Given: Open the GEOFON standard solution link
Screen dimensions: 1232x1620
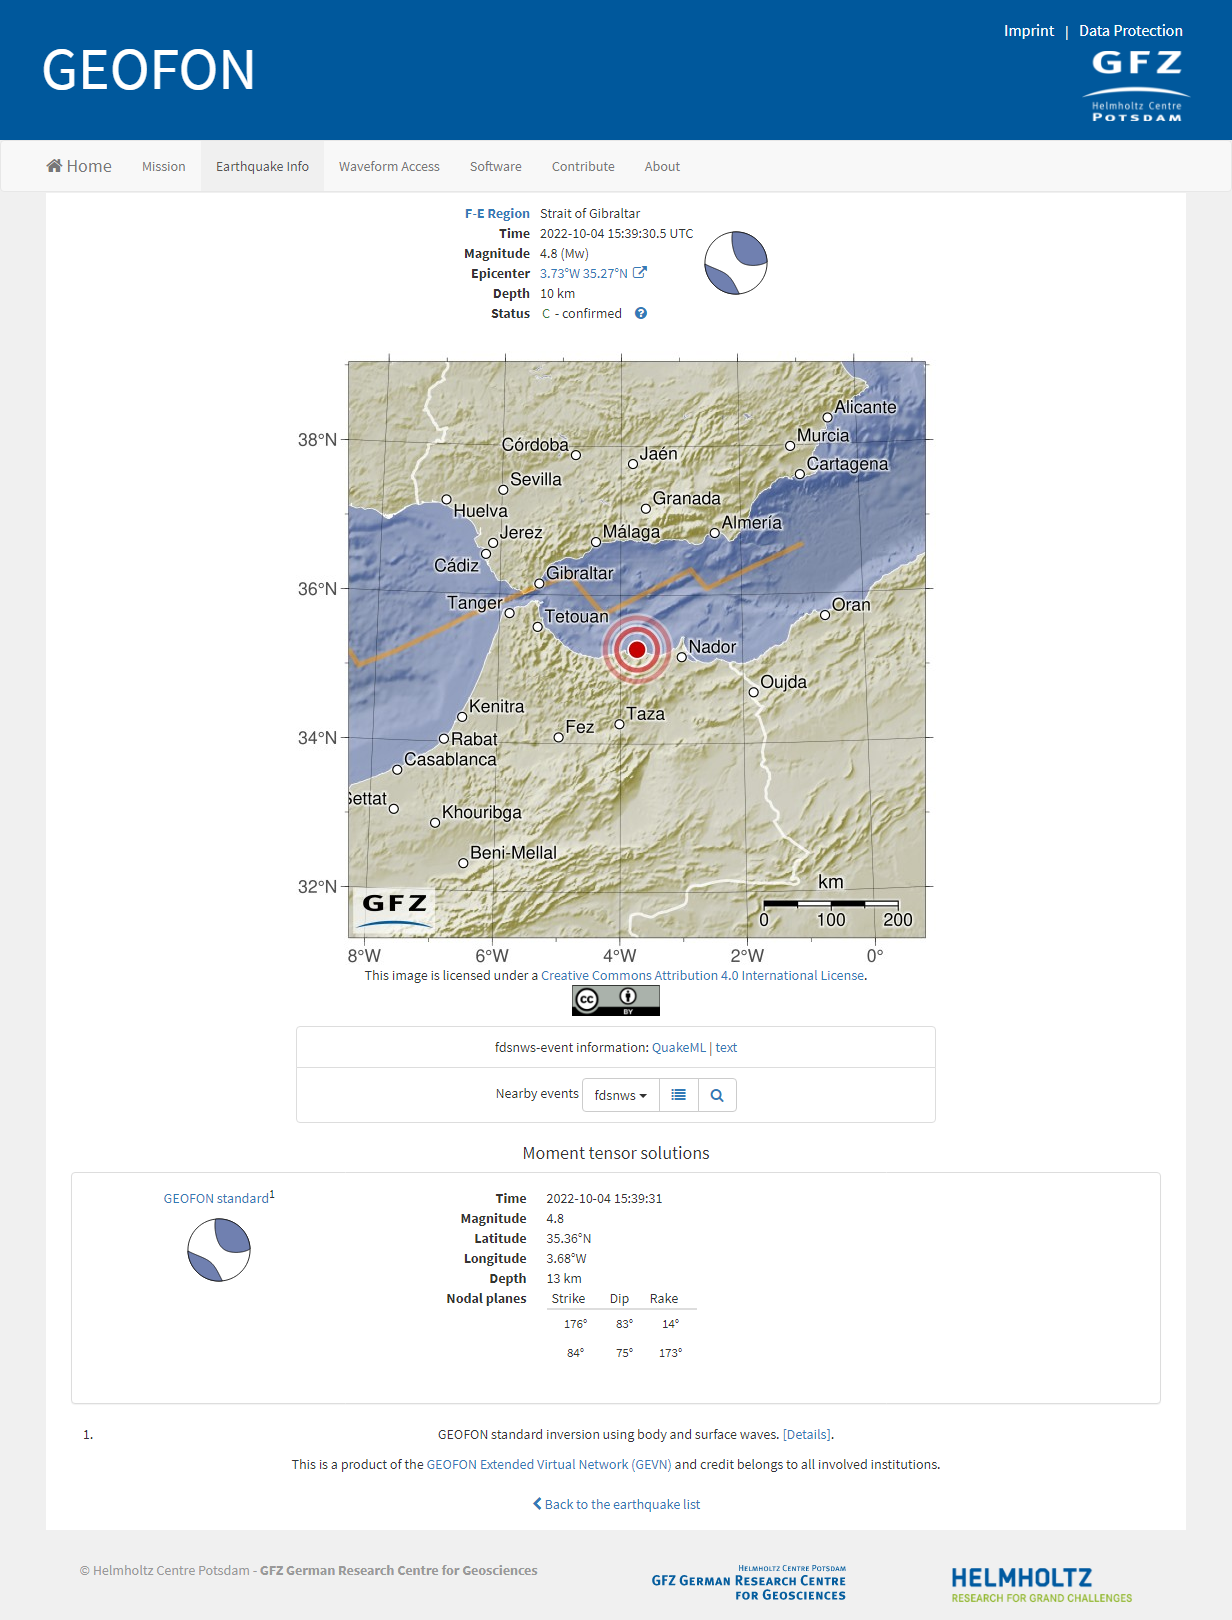Looking at the screenshot, I should click(216, 1198).
